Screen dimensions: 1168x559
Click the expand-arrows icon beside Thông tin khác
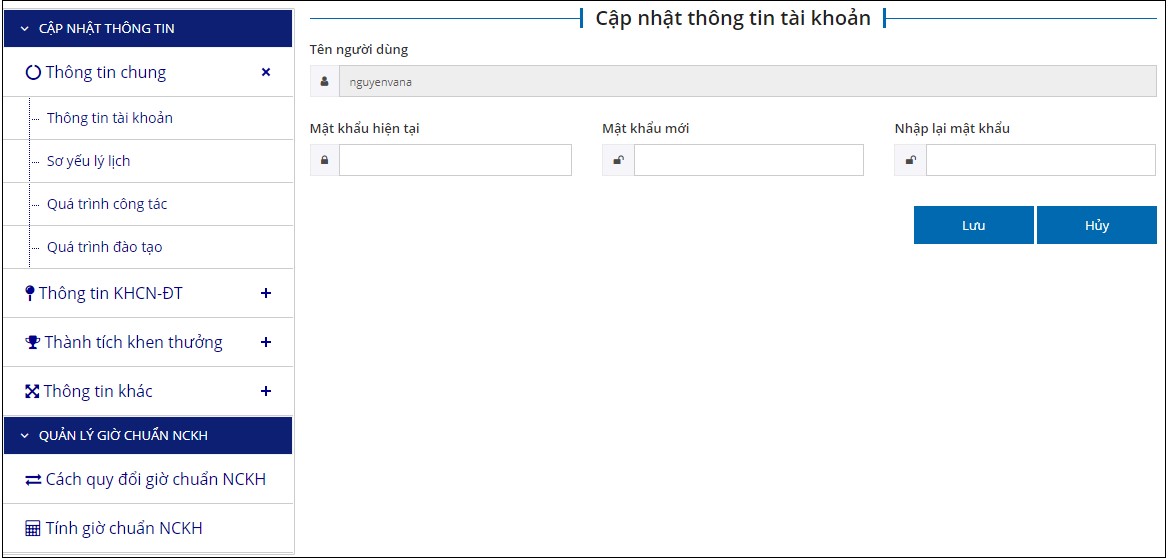click(x=32, y=391)
